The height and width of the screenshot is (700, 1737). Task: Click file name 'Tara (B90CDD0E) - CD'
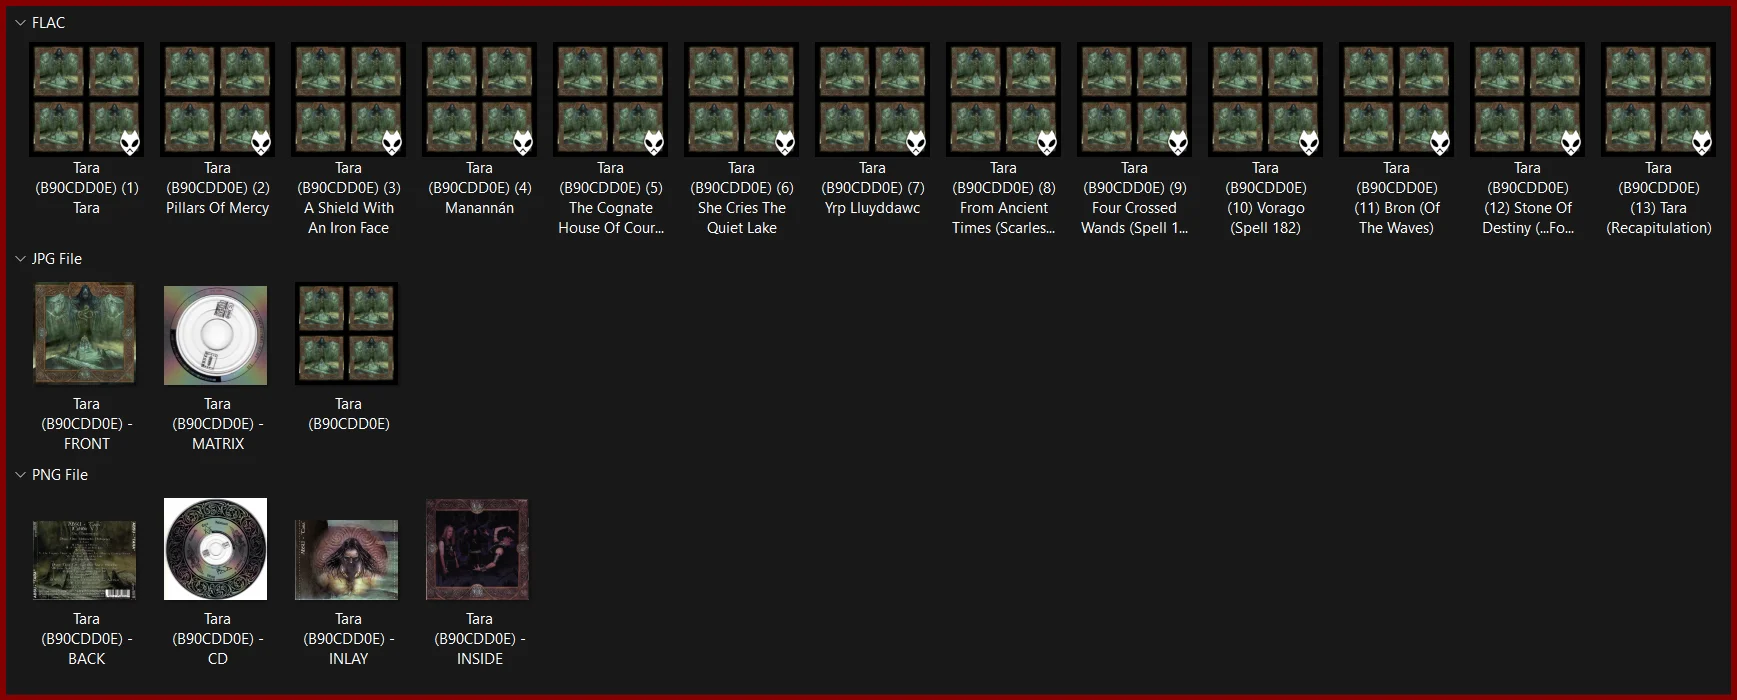(x=218, y=639)
